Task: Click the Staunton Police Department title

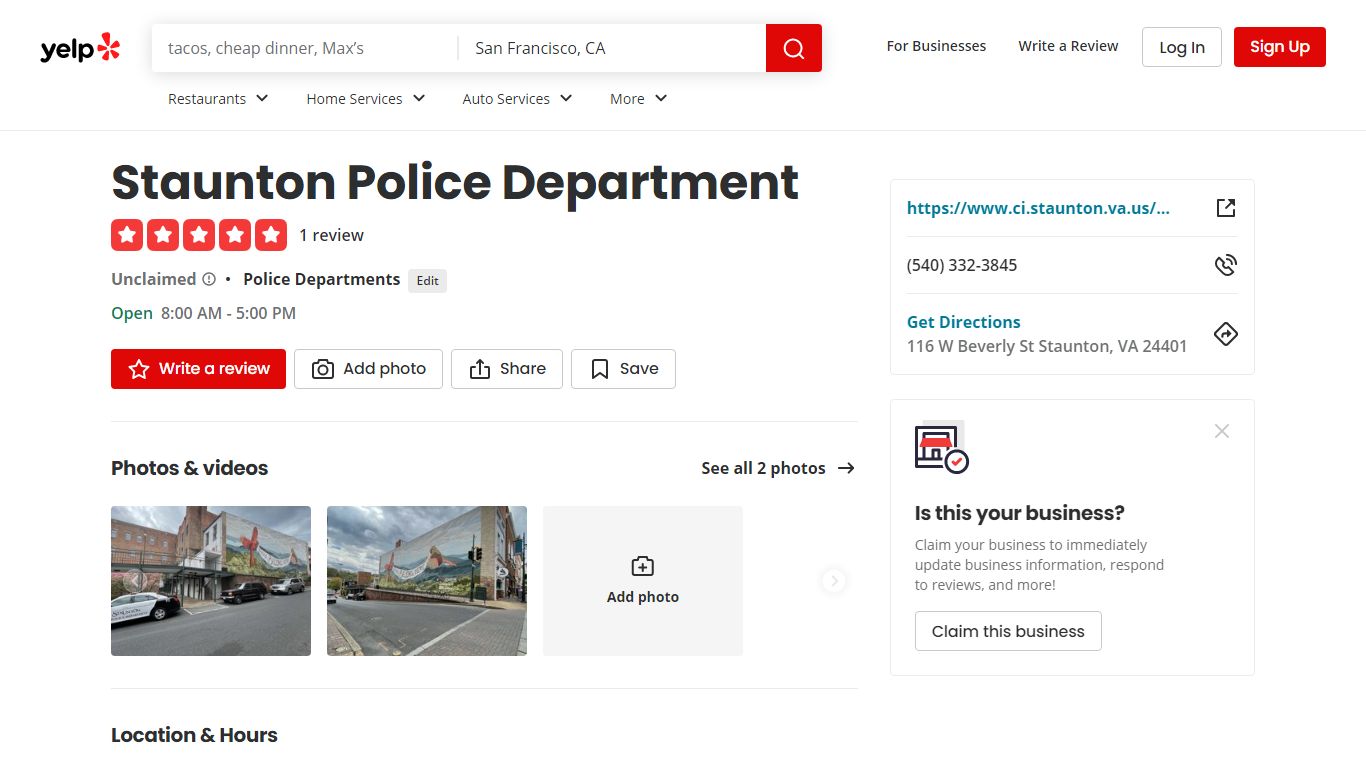Action: point(455,182)
